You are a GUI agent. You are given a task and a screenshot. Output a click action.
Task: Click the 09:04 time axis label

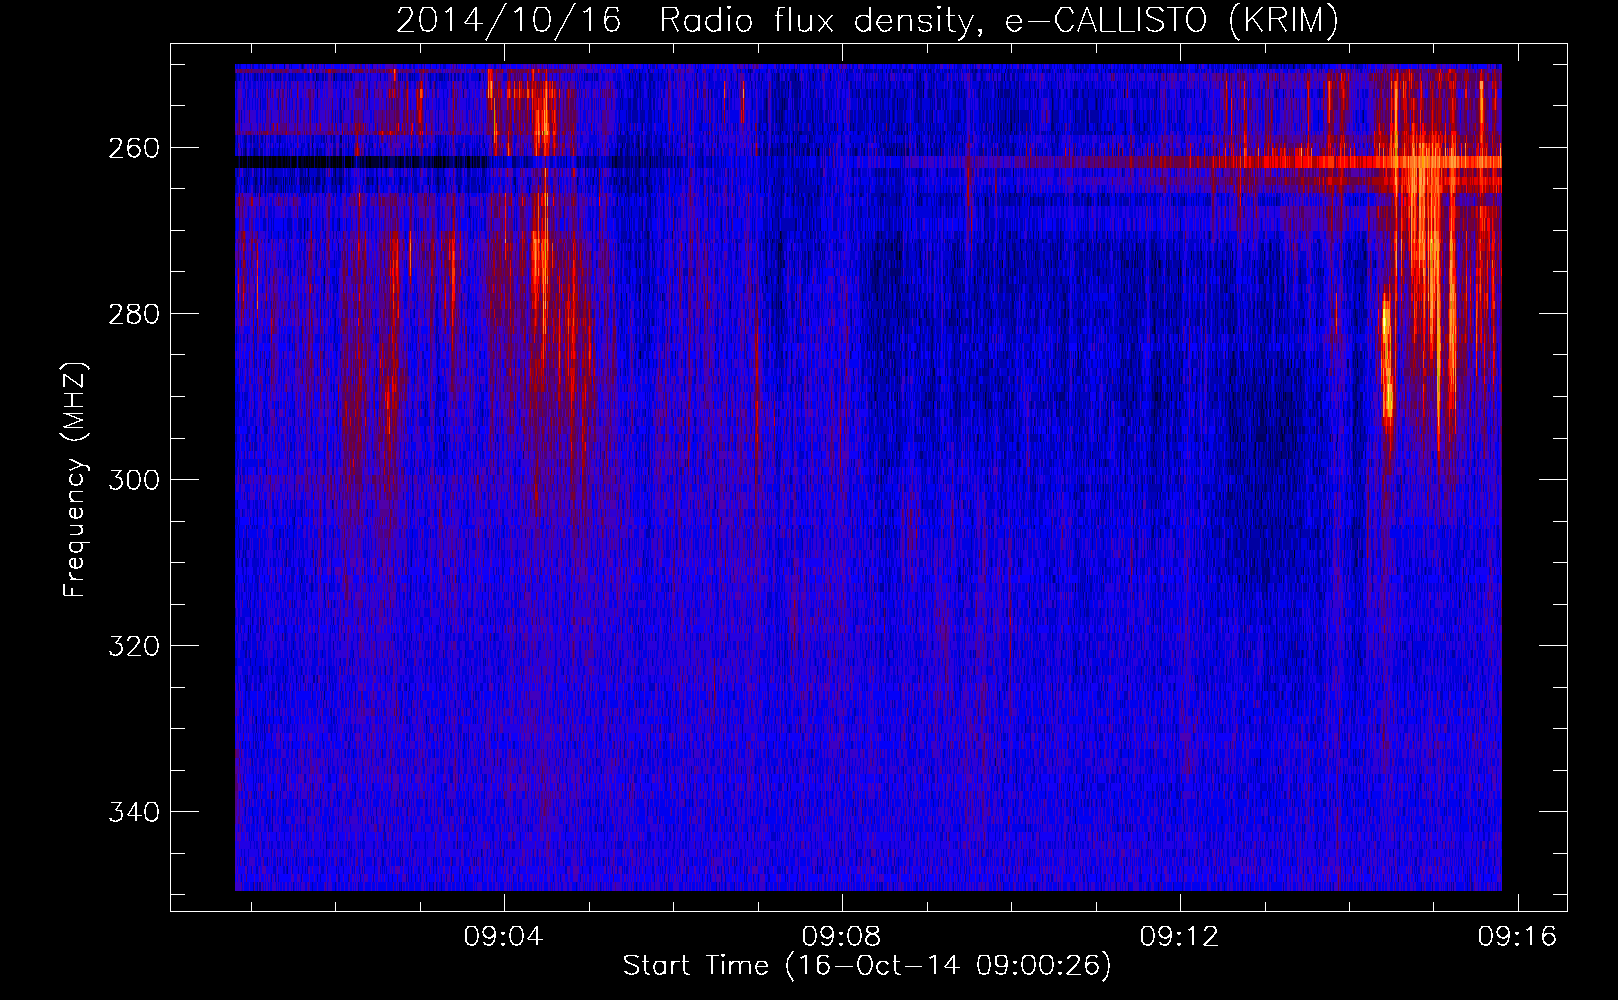[x=504, y=936]
